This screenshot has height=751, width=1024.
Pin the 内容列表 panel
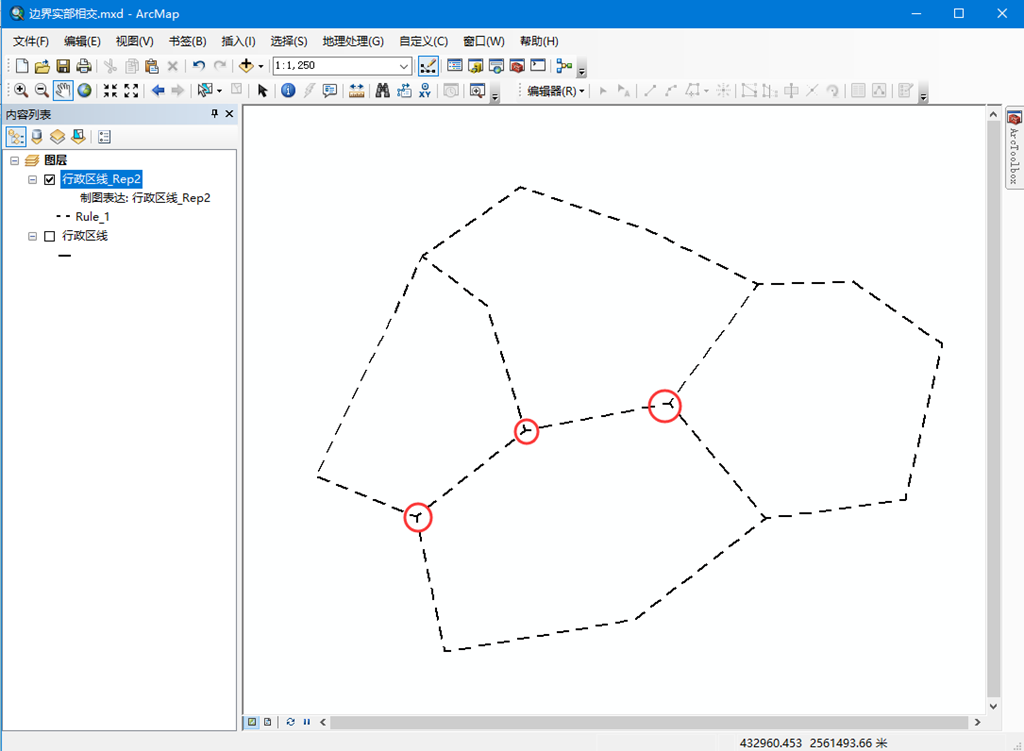214,114
